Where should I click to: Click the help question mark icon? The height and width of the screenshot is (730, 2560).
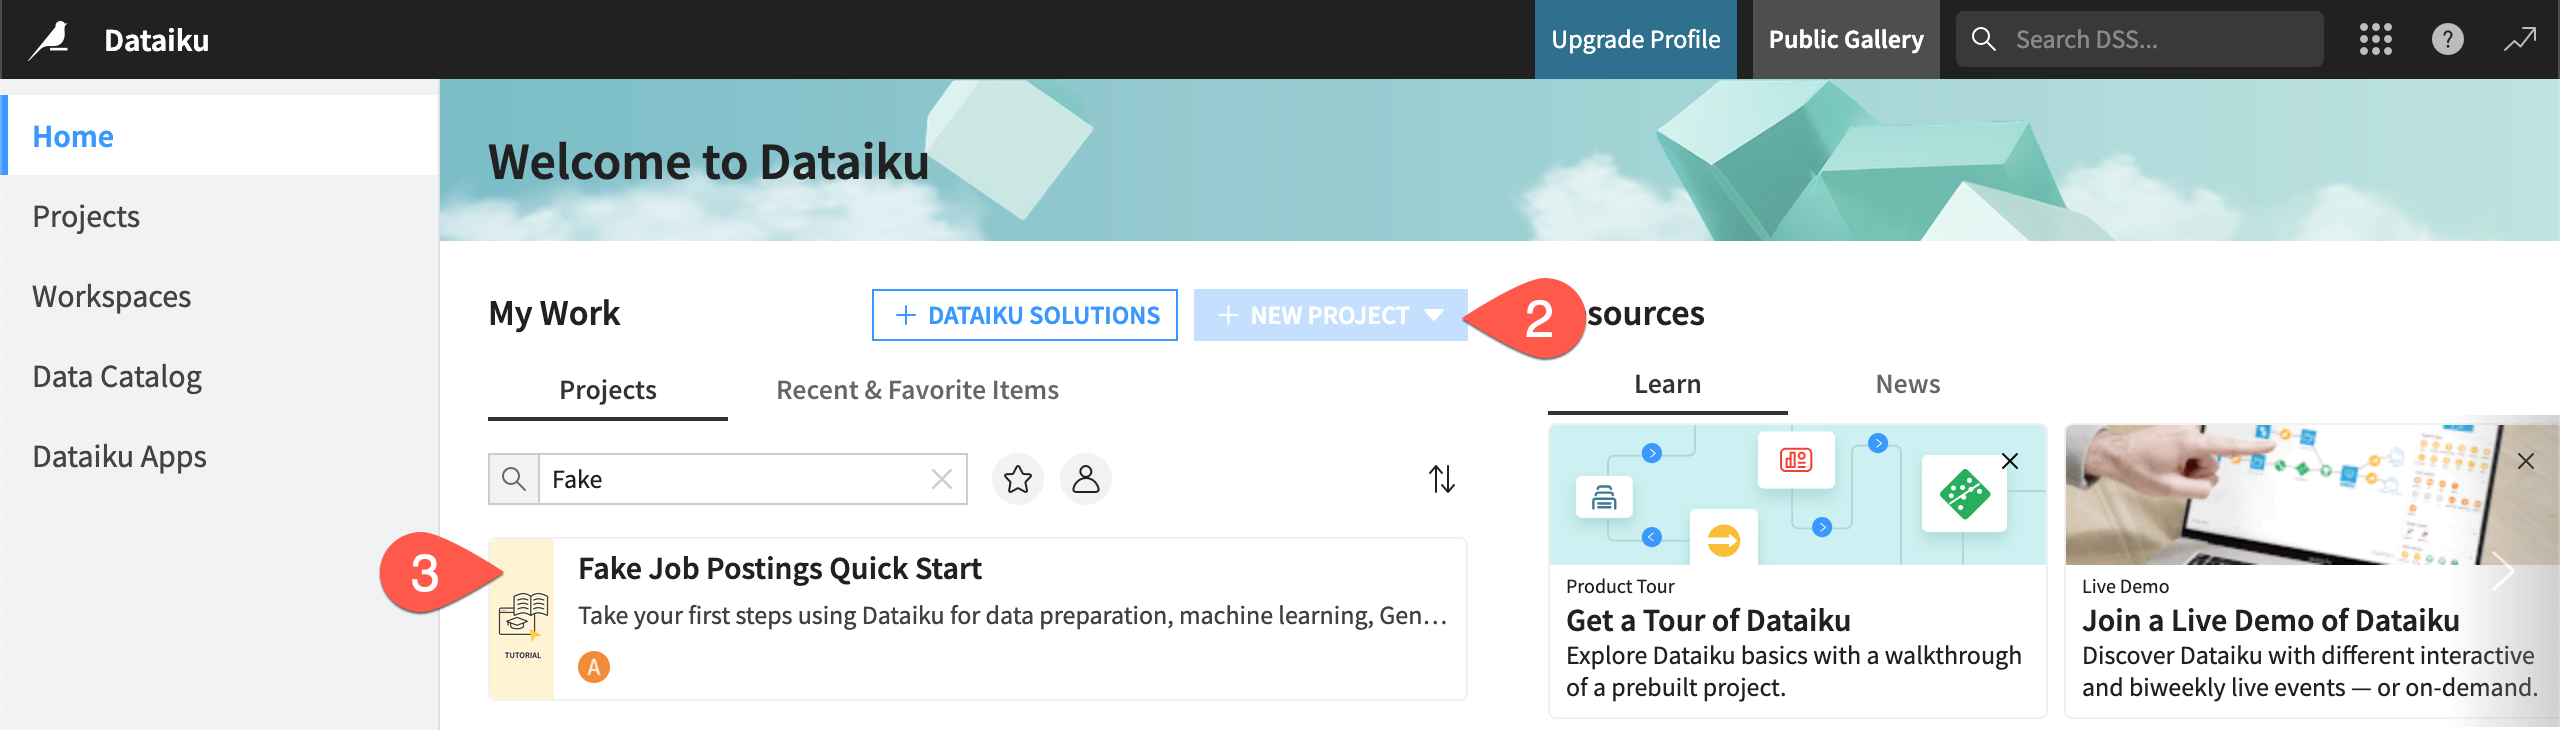2447,39
